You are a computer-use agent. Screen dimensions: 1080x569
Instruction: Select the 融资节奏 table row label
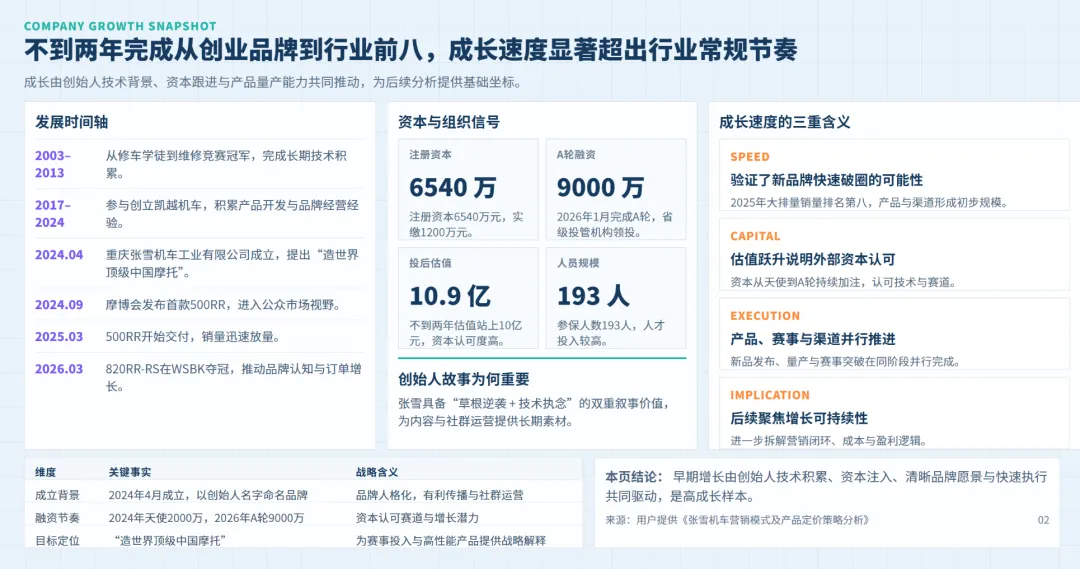(x=57, y=518)
